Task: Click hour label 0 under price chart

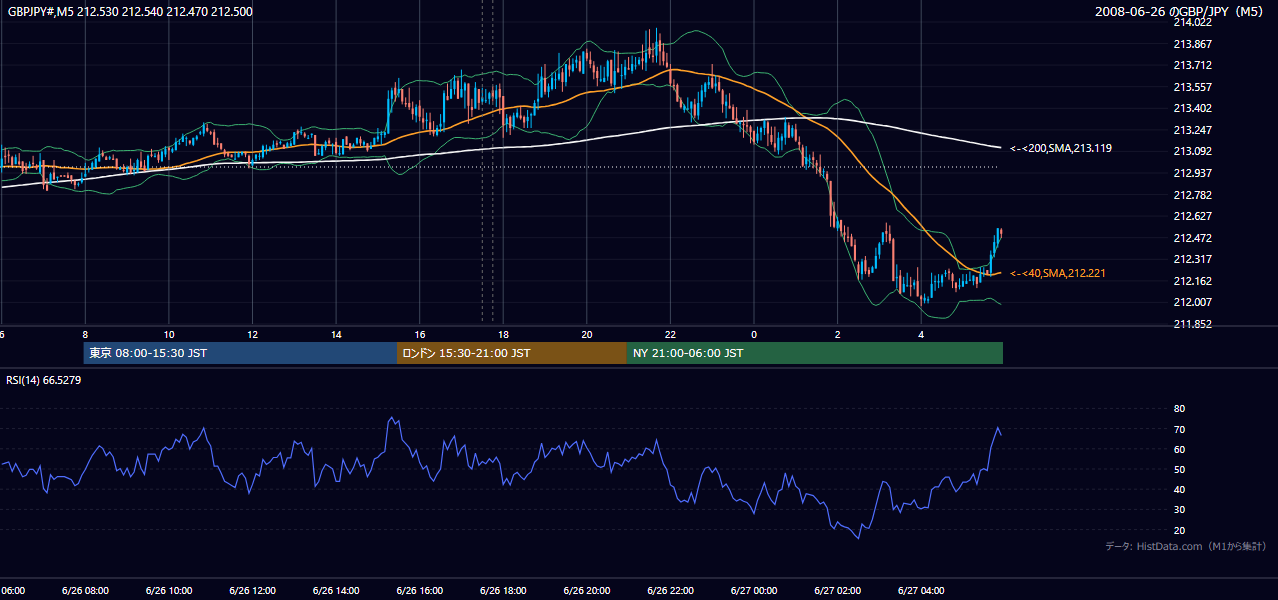Action: (754, 334)
